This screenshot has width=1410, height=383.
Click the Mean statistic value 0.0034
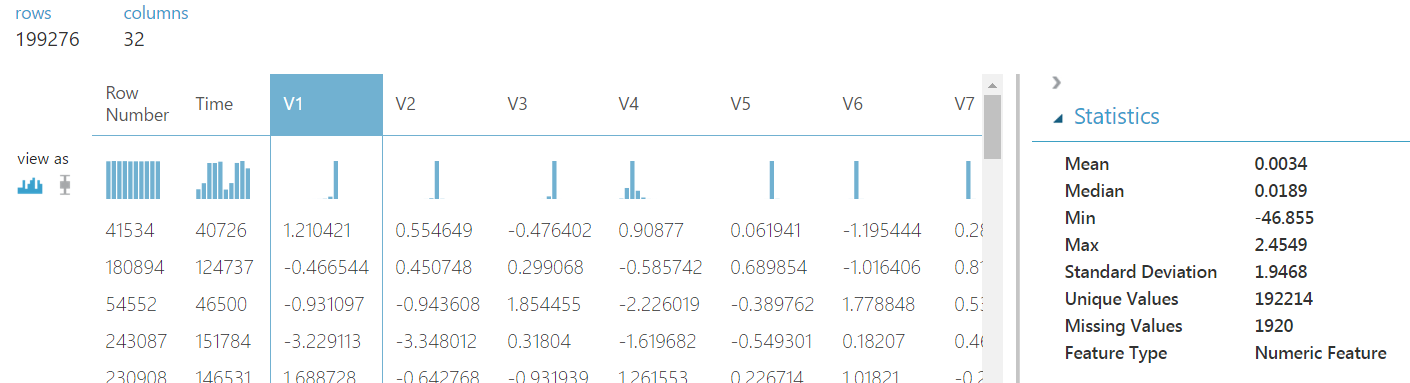tap(1281, 164)
